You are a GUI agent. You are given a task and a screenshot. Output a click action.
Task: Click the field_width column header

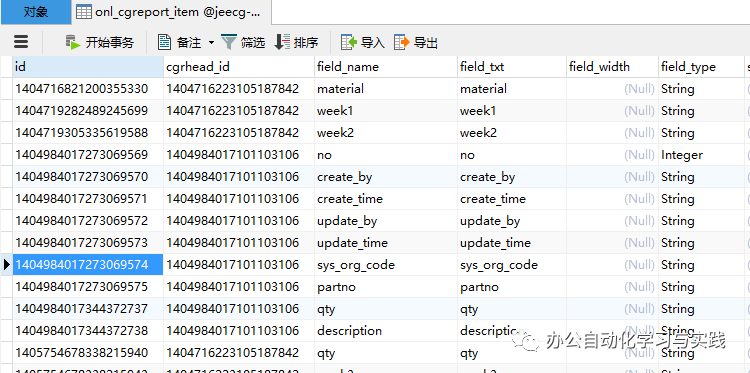pos(612,67)
